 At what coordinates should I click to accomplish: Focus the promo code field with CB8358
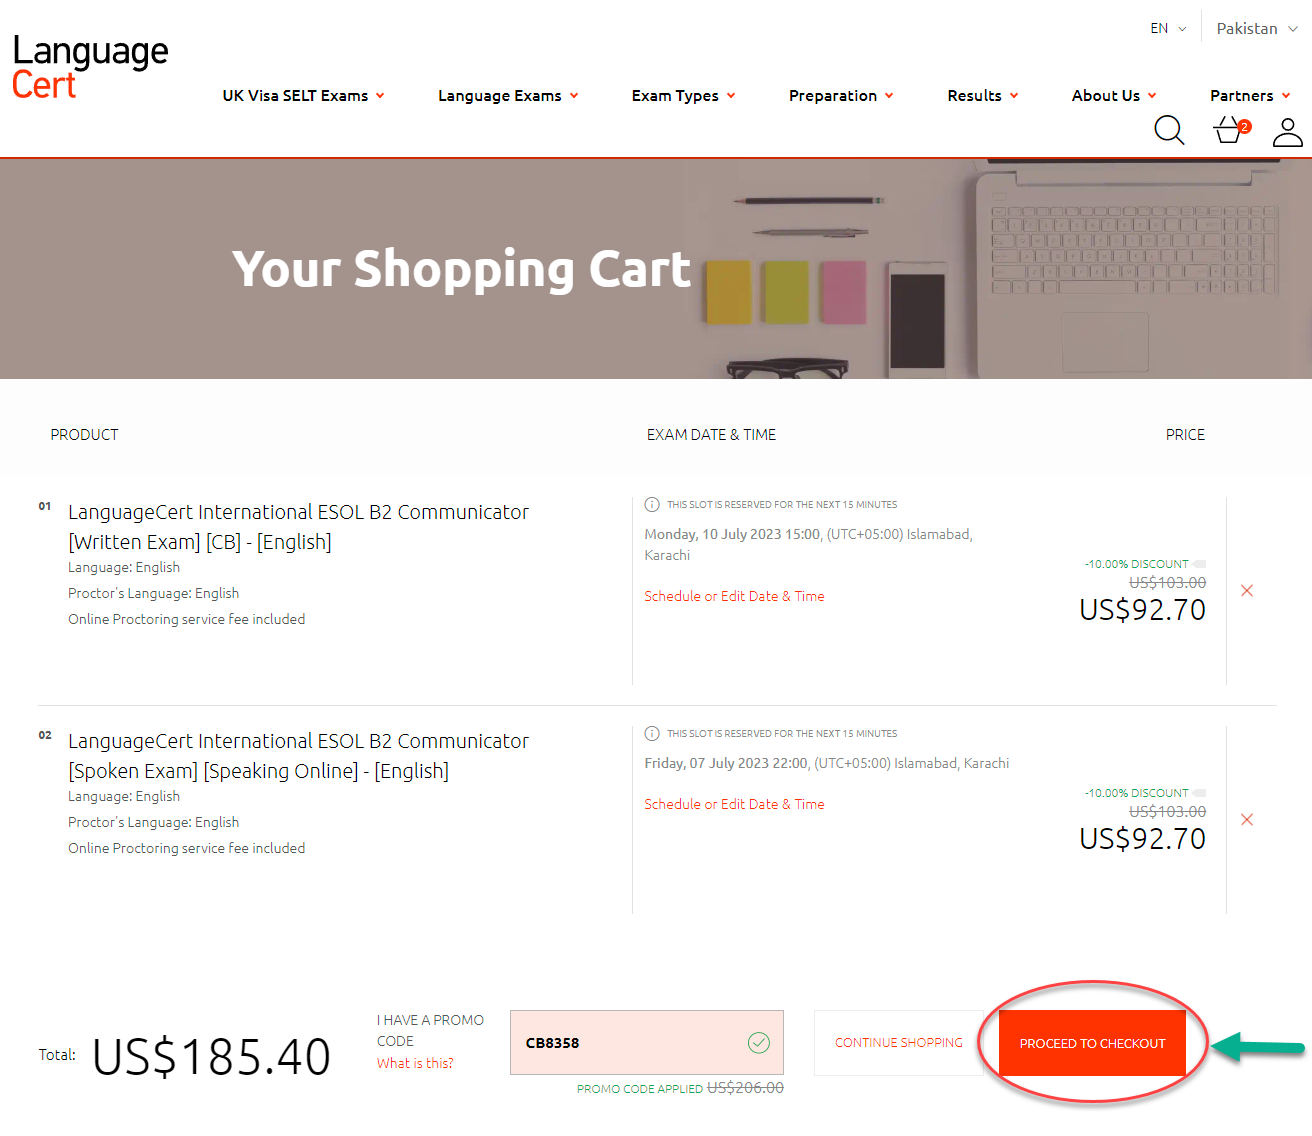[x=646, y=1043]
